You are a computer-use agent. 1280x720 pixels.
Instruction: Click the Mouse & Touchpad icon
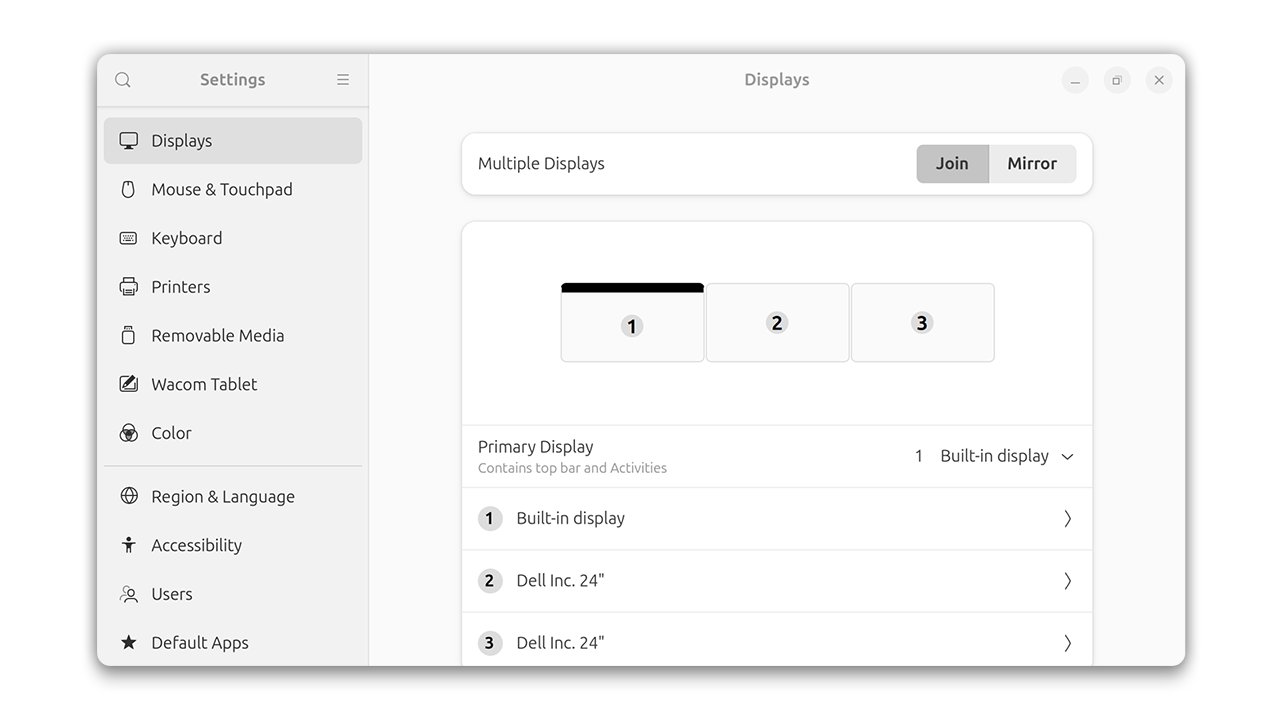click(x=128, y=189)
